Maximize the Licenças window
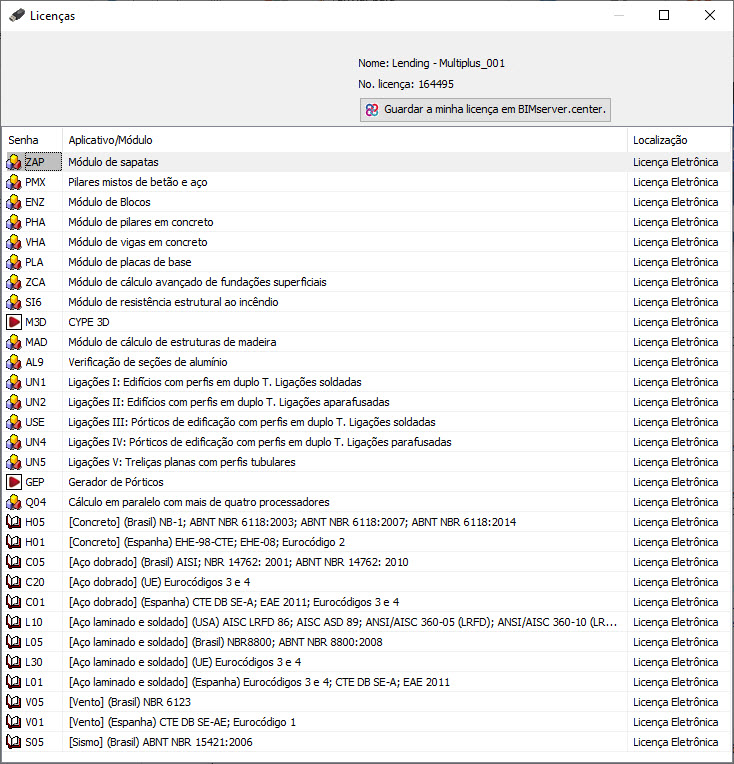 tap(664, 16)
